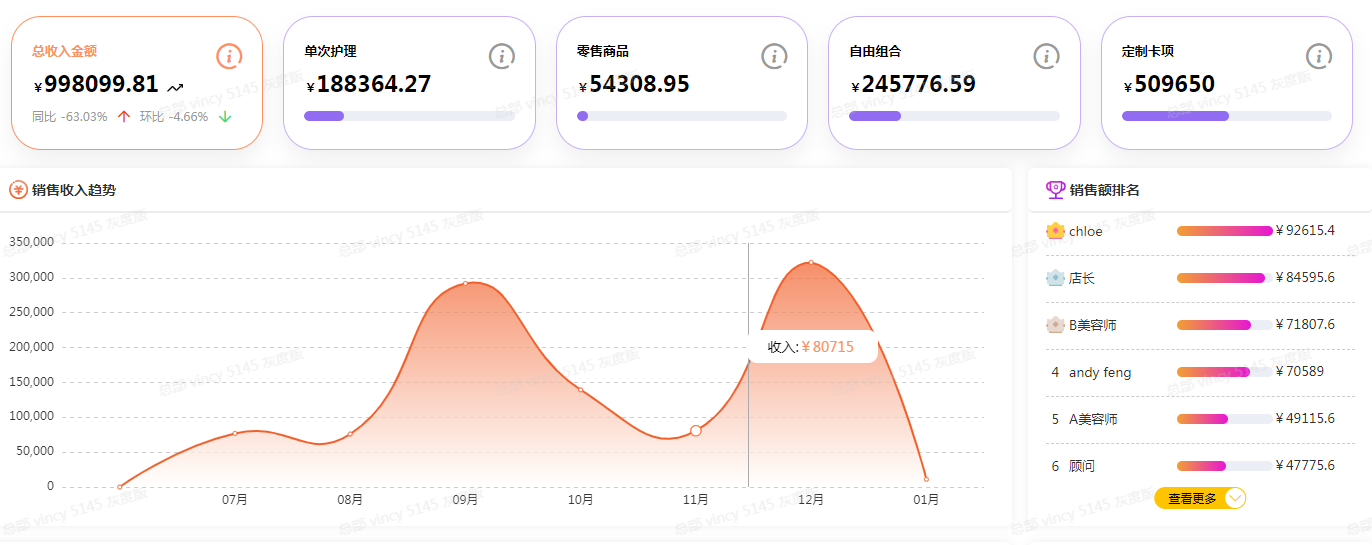
Task: Click the info icon on 自由组合 card
Action: tap(1046, 56)
